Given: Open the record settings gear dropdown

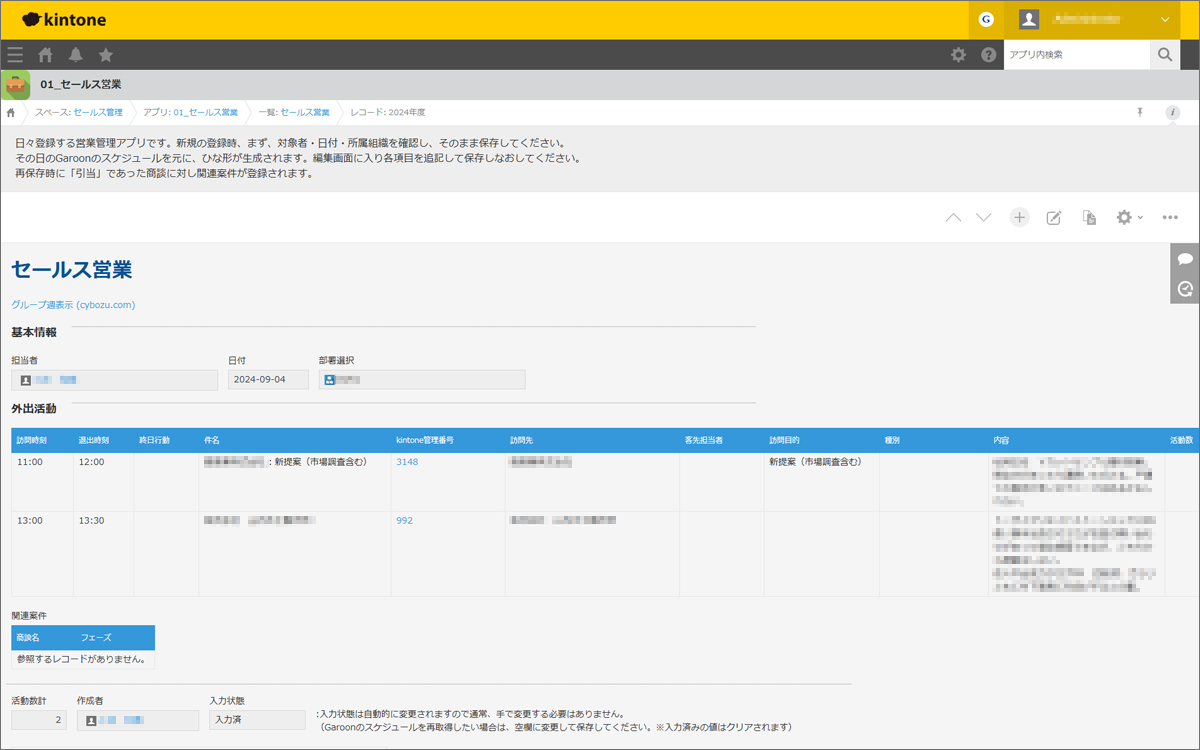Looking at the screenshot, I should pos(1128,218).
